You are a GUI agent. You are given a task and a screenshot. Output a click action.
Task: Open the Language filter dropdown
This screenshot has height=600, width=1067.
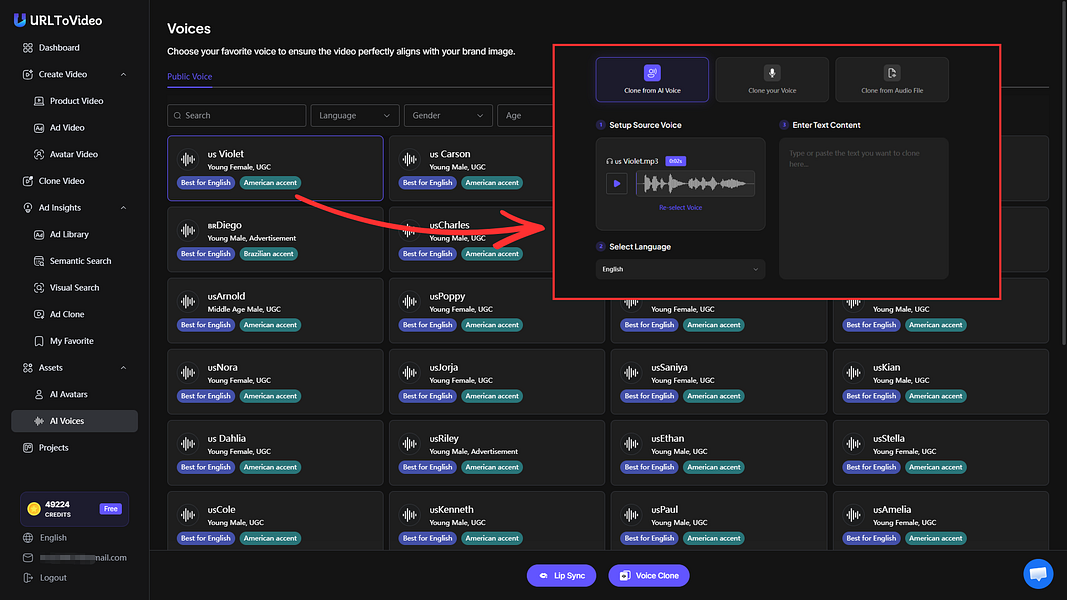click(x=355, y=116)
